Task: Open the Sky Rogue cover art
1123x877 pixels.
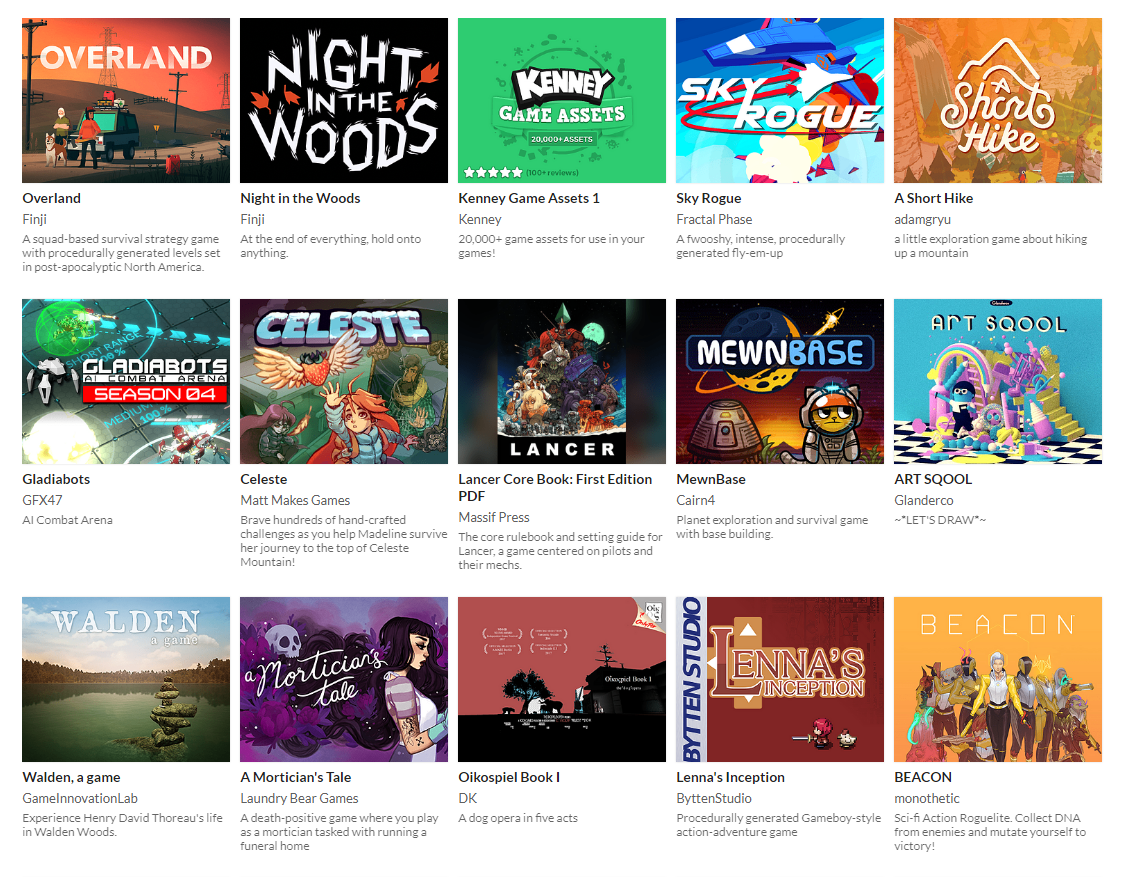Action: click(780, 100)
